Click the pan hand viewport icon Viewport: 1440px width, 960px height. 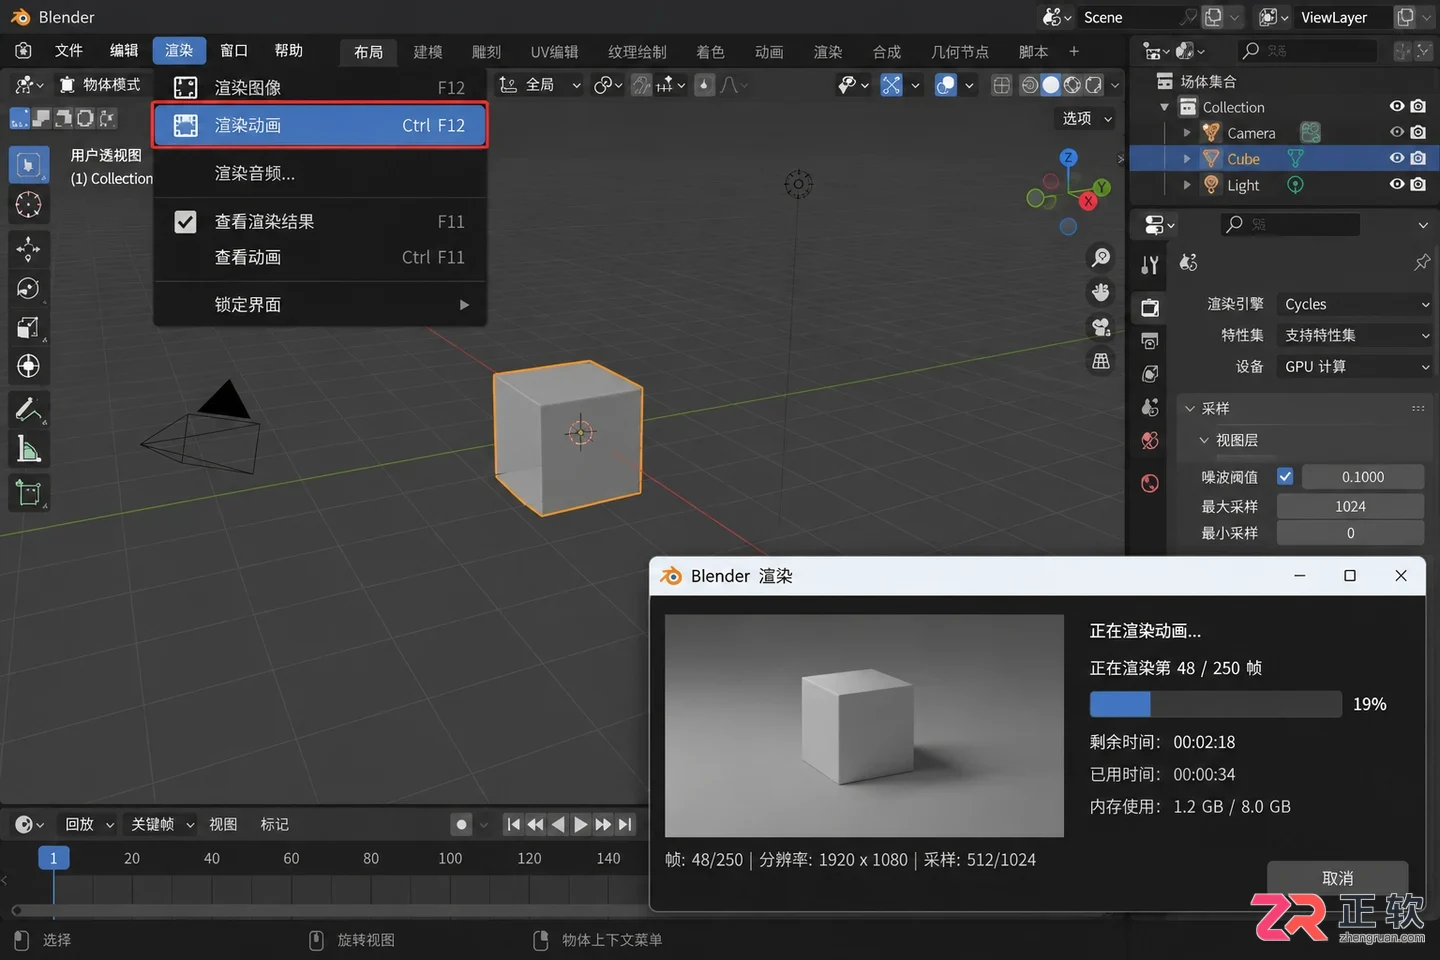point(1101,292)
